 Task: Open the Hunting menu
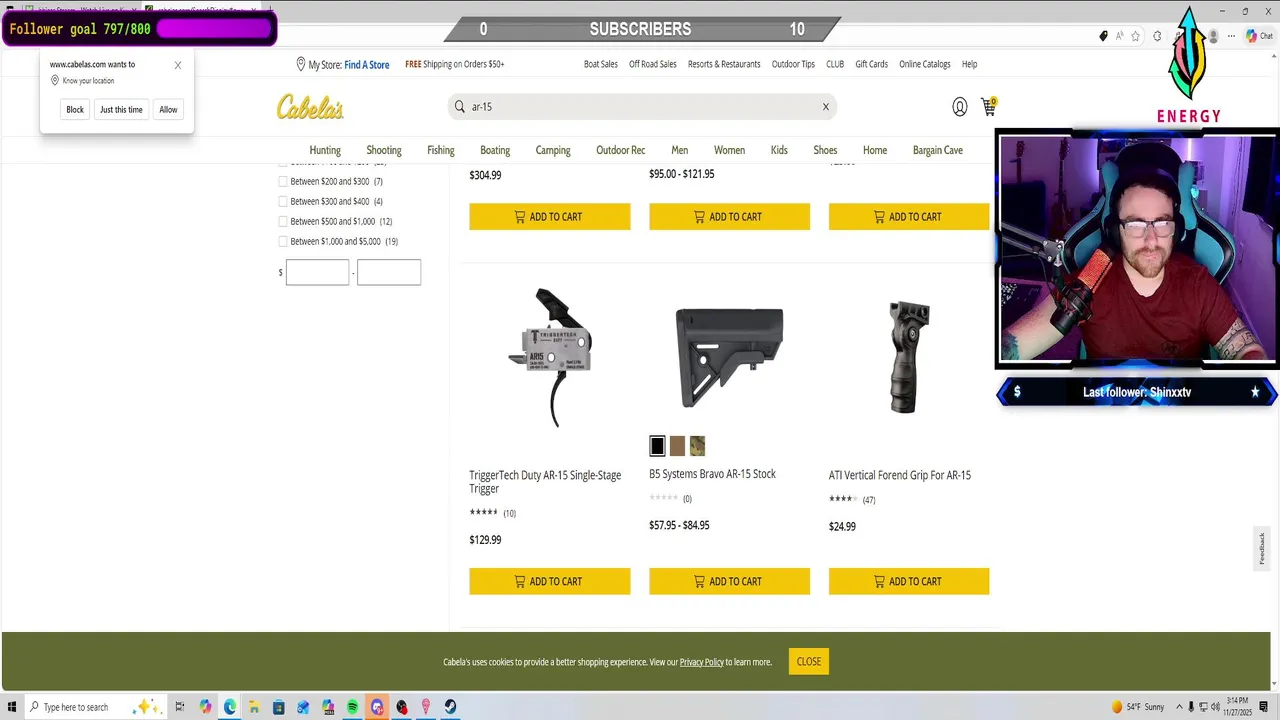tap(325, 150)
